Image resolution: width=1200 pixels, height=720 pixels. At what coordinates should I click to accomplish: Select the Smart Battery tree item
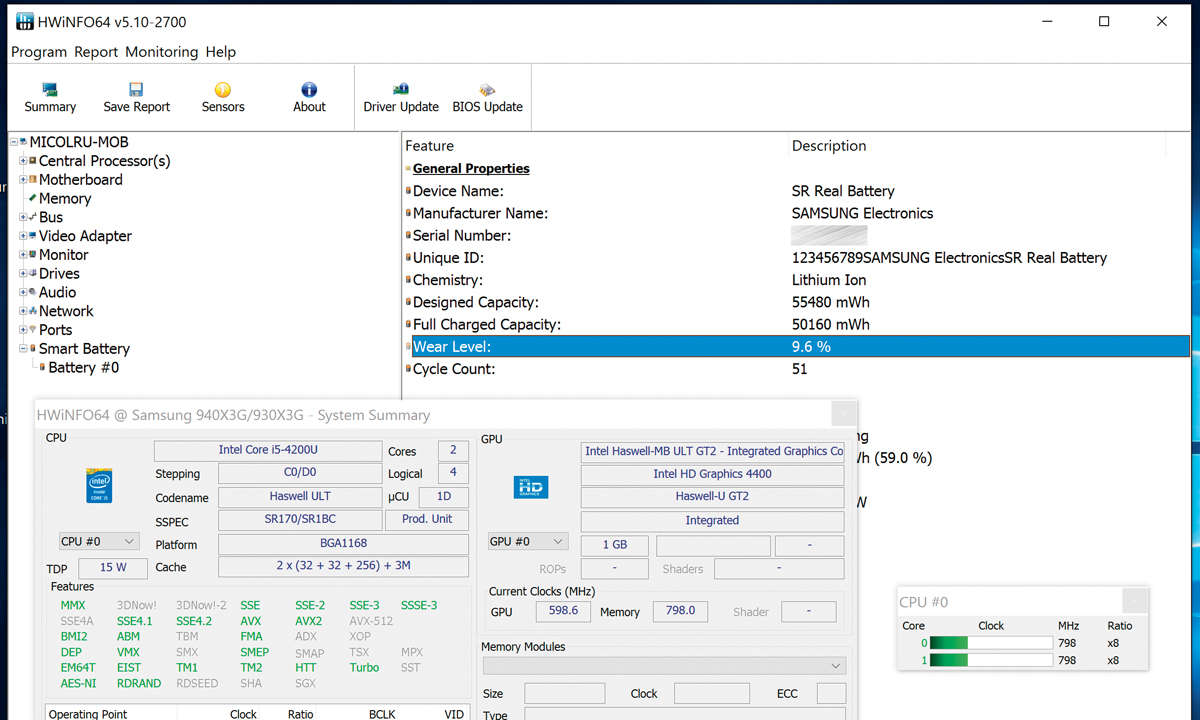point(84,349)
